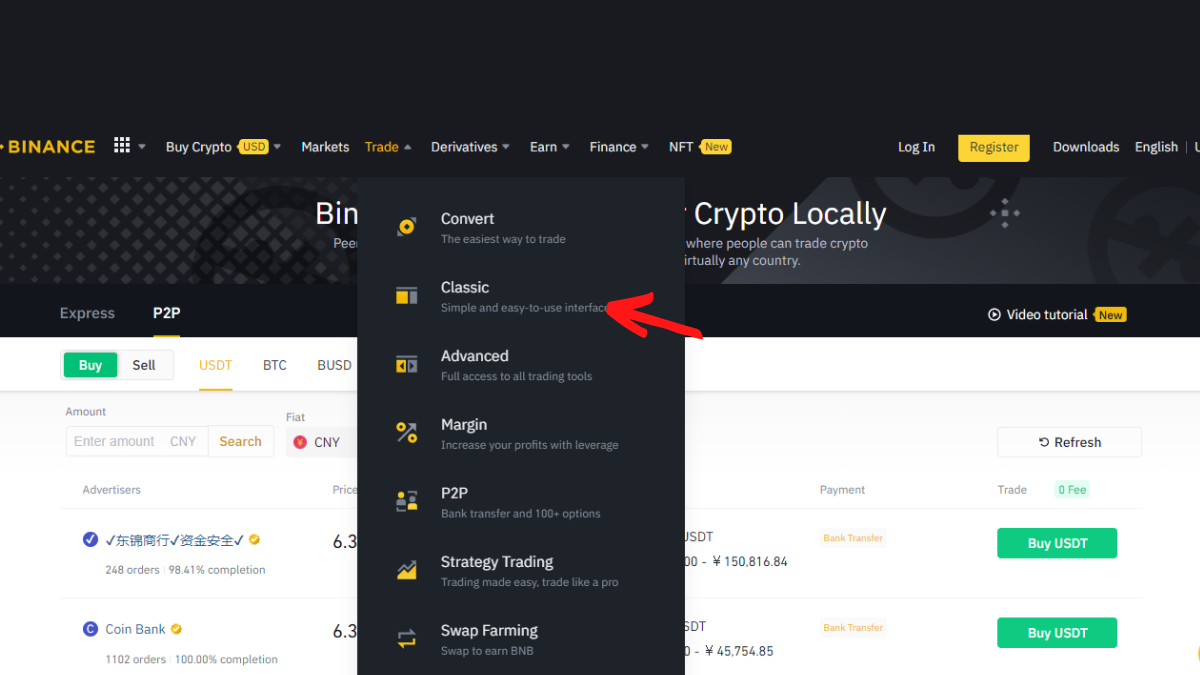The image size is (1200, 675).
Task: Switch to the Express tab
Action: click(87, 313)
